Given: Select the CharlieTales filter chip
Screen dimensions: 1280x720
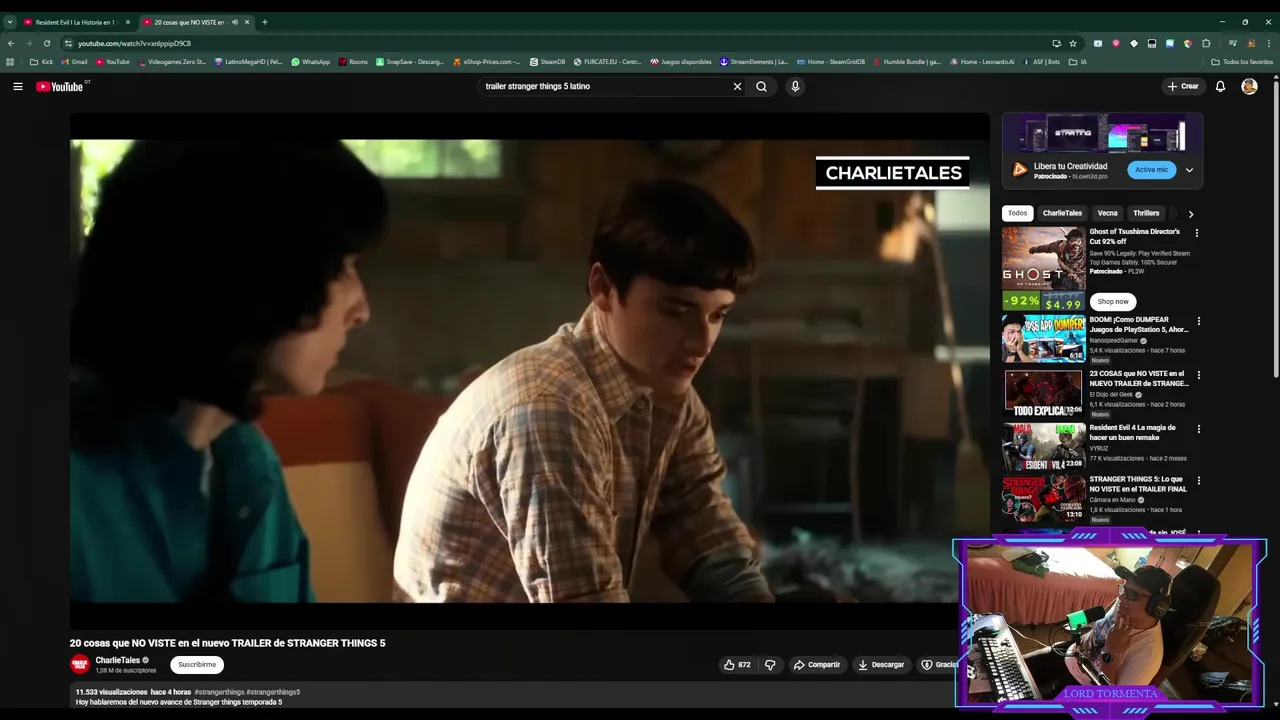Looking at the screenshot, I should (1062, 213).
